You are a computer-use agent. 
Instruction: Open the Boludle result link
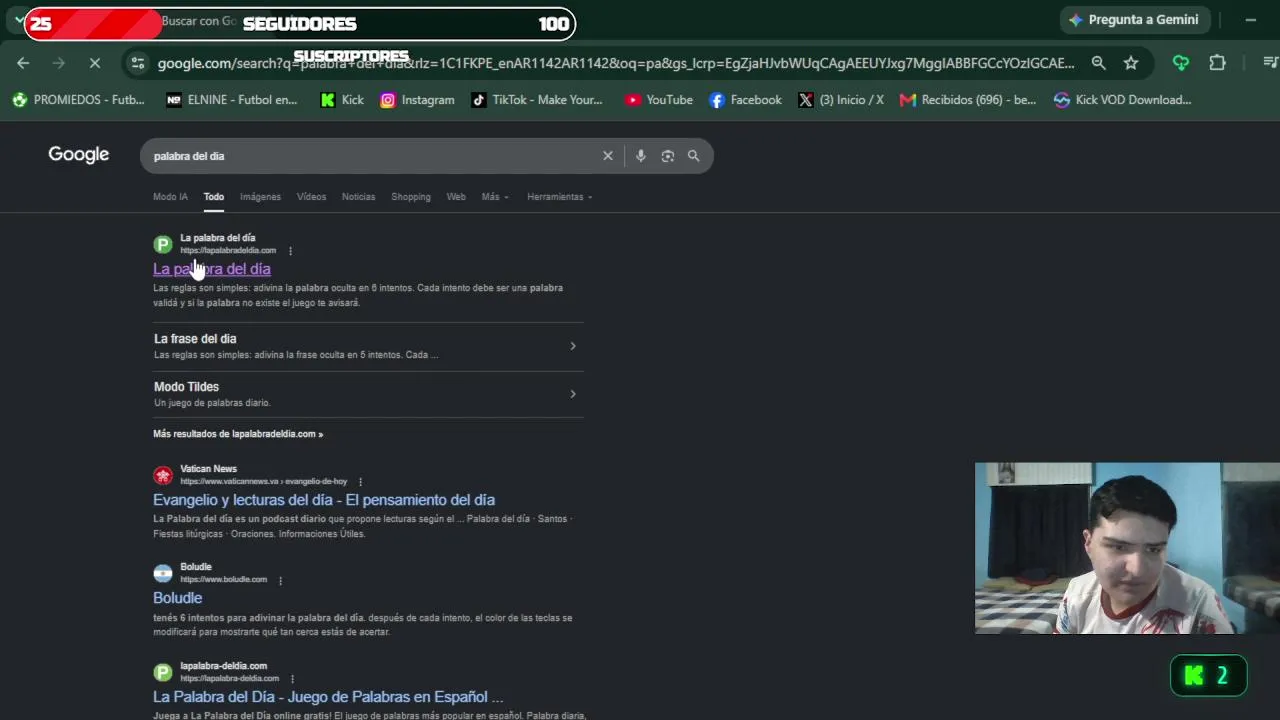pyautogui.click(x=178, y=598)
